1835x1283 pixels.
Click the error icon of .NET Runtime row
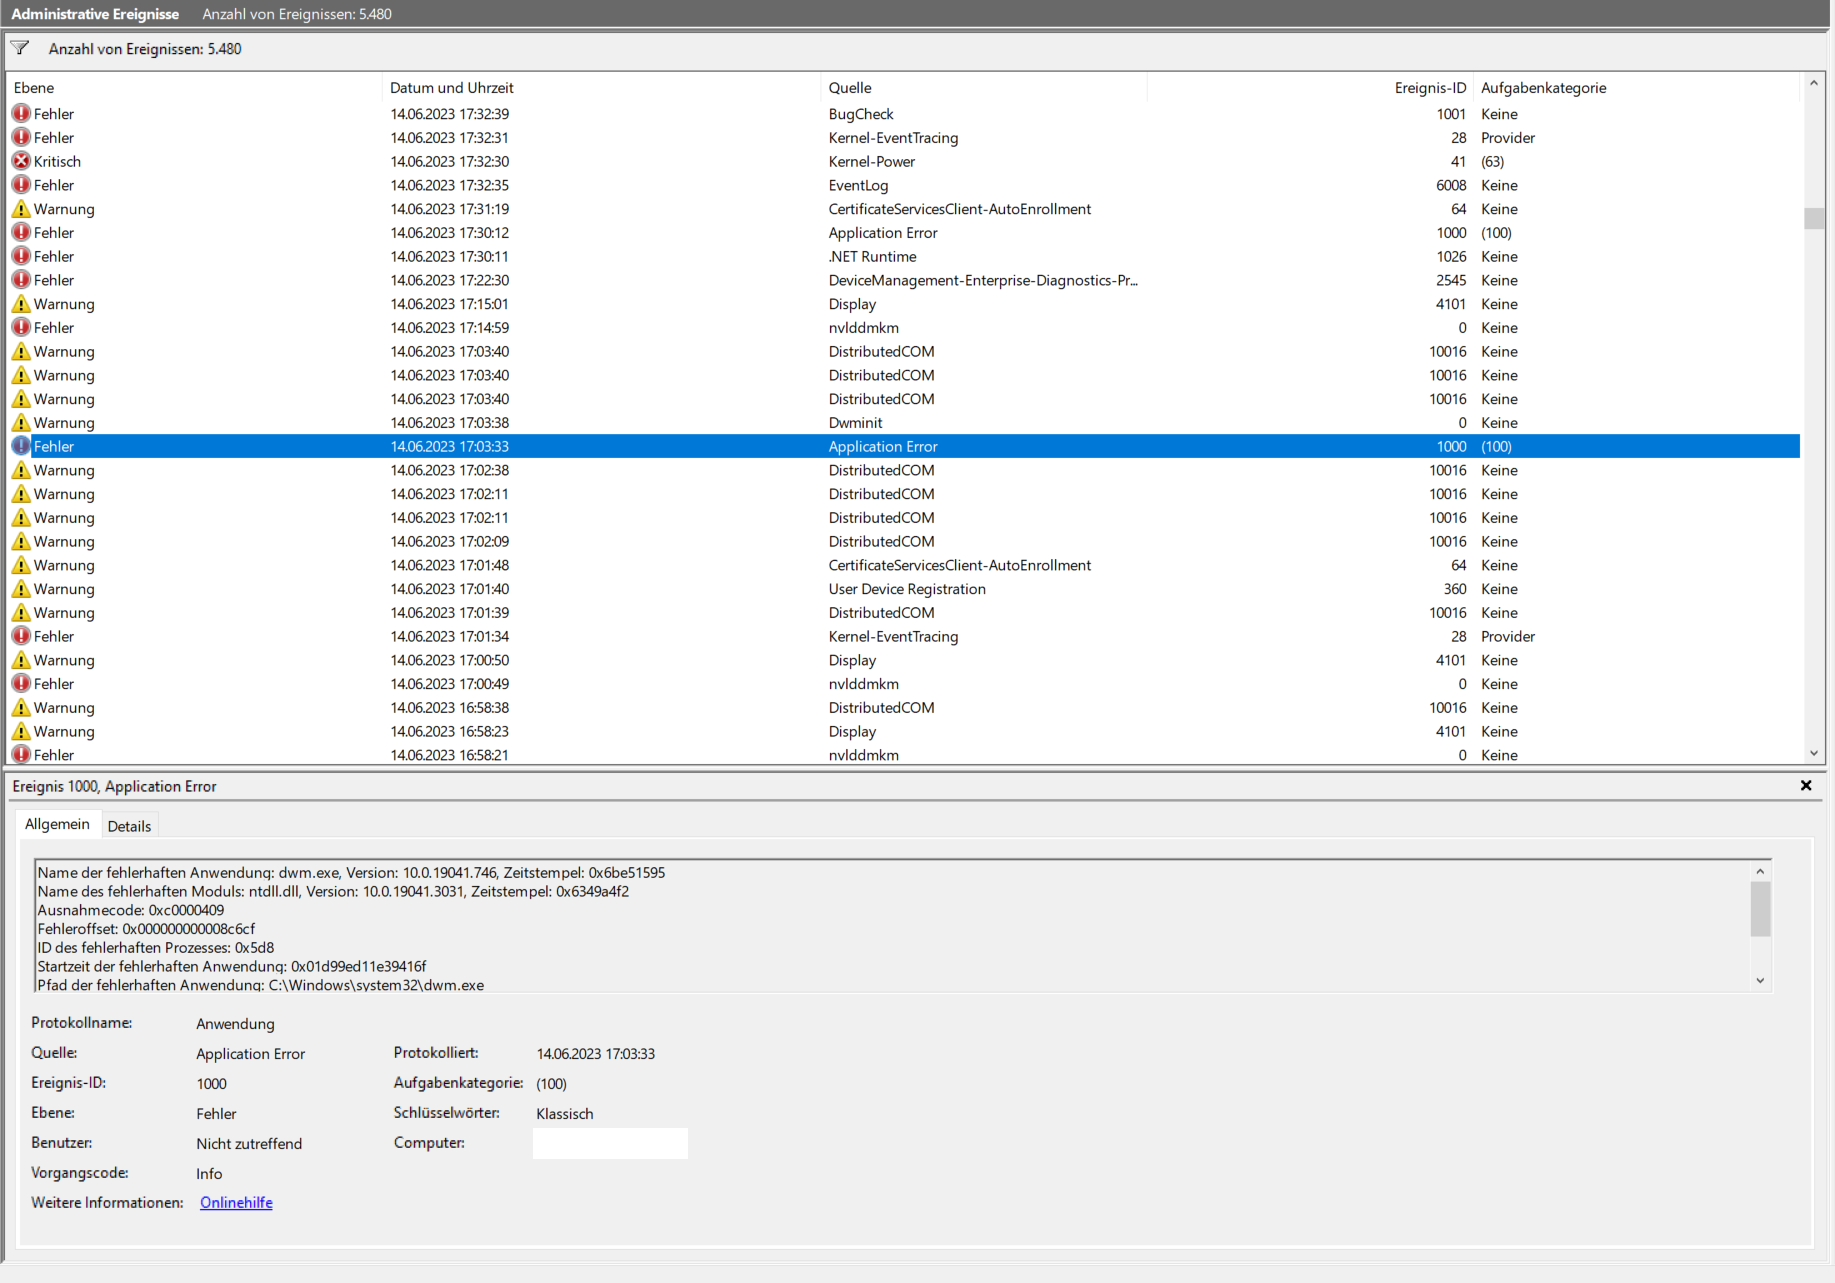click(x=21, y=256)
